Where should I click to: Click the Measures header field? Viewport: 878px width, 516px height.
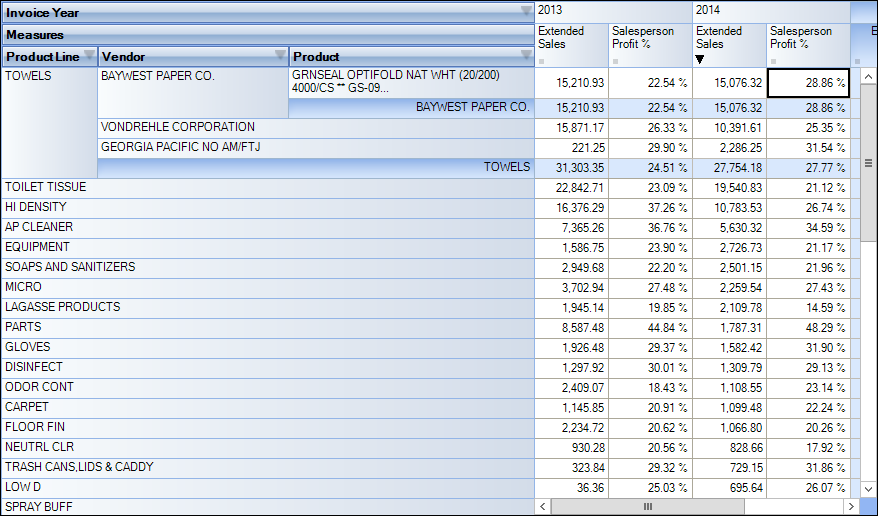tap(268, 35)
